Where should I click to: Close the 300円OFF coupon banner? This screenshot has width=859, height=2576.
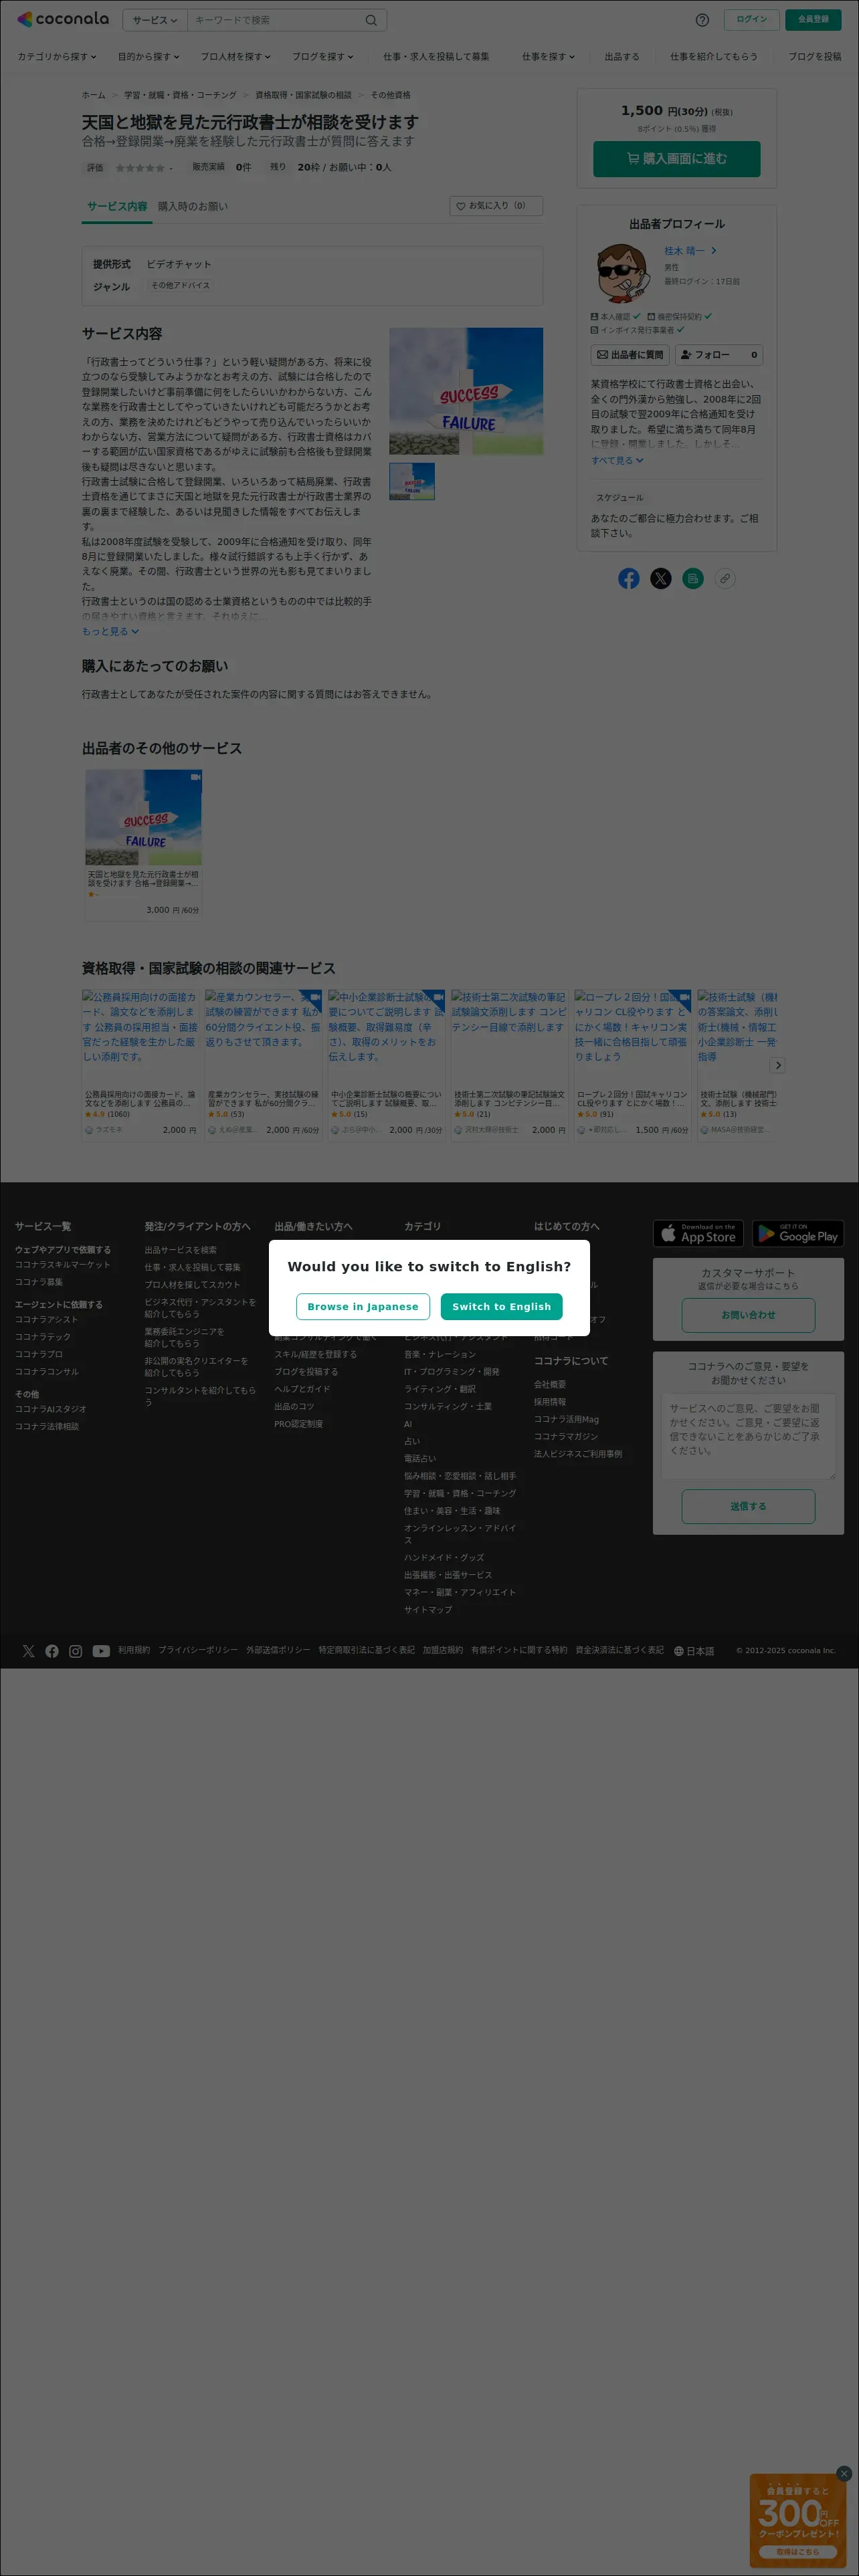[844, 2473]
